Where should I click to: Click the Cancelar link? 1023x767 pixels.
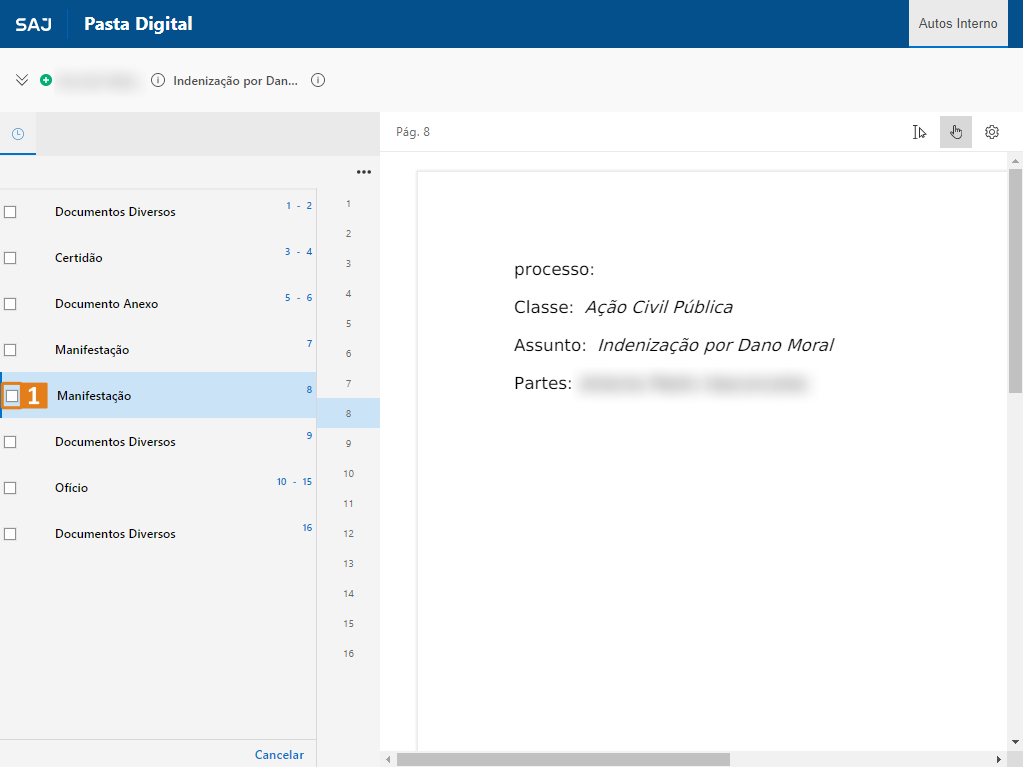point(279,755)
